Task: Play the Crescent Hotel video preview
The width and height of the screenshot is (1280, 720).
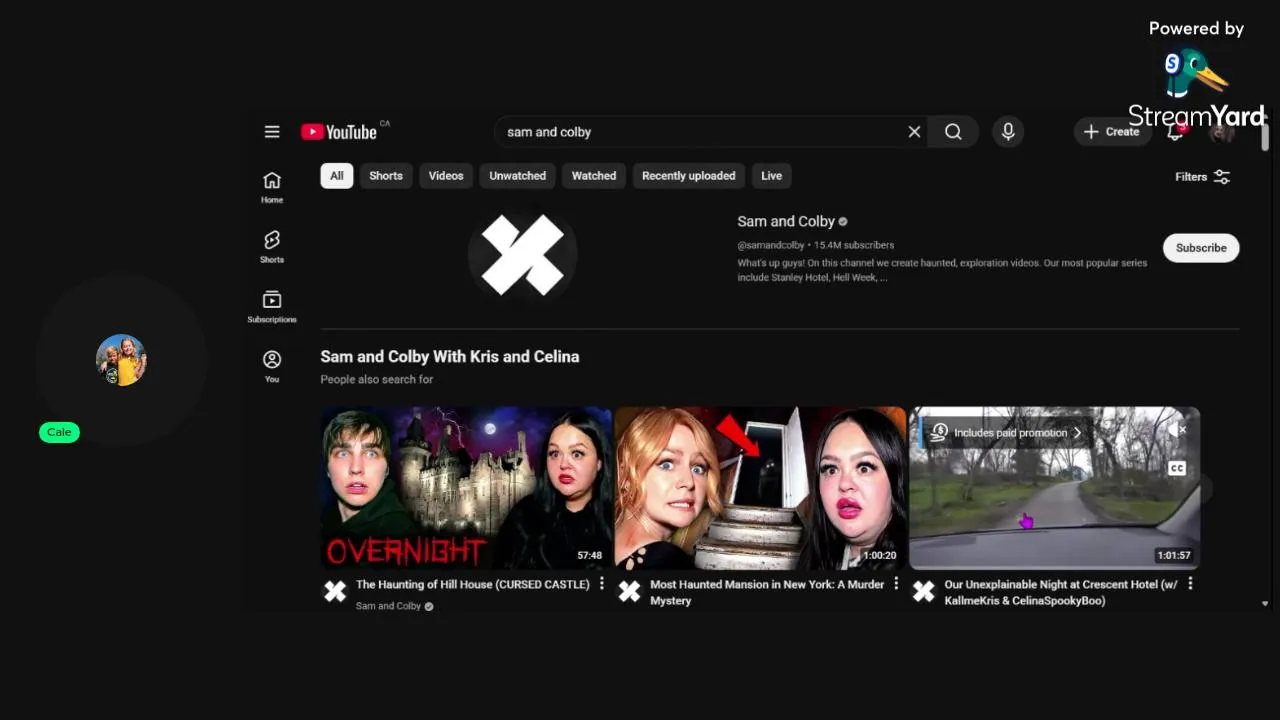Action: [x=1054, y=488]
